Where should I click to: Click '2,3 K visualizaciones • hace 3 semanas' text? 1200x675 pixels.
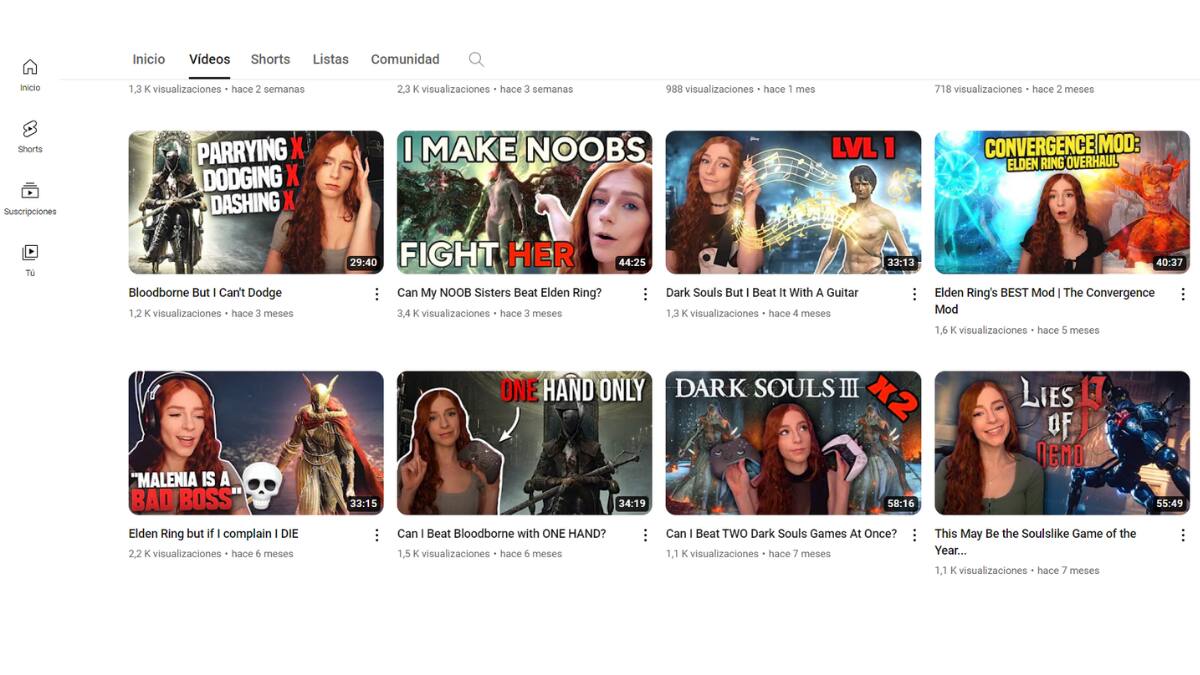tap(485, 89)
